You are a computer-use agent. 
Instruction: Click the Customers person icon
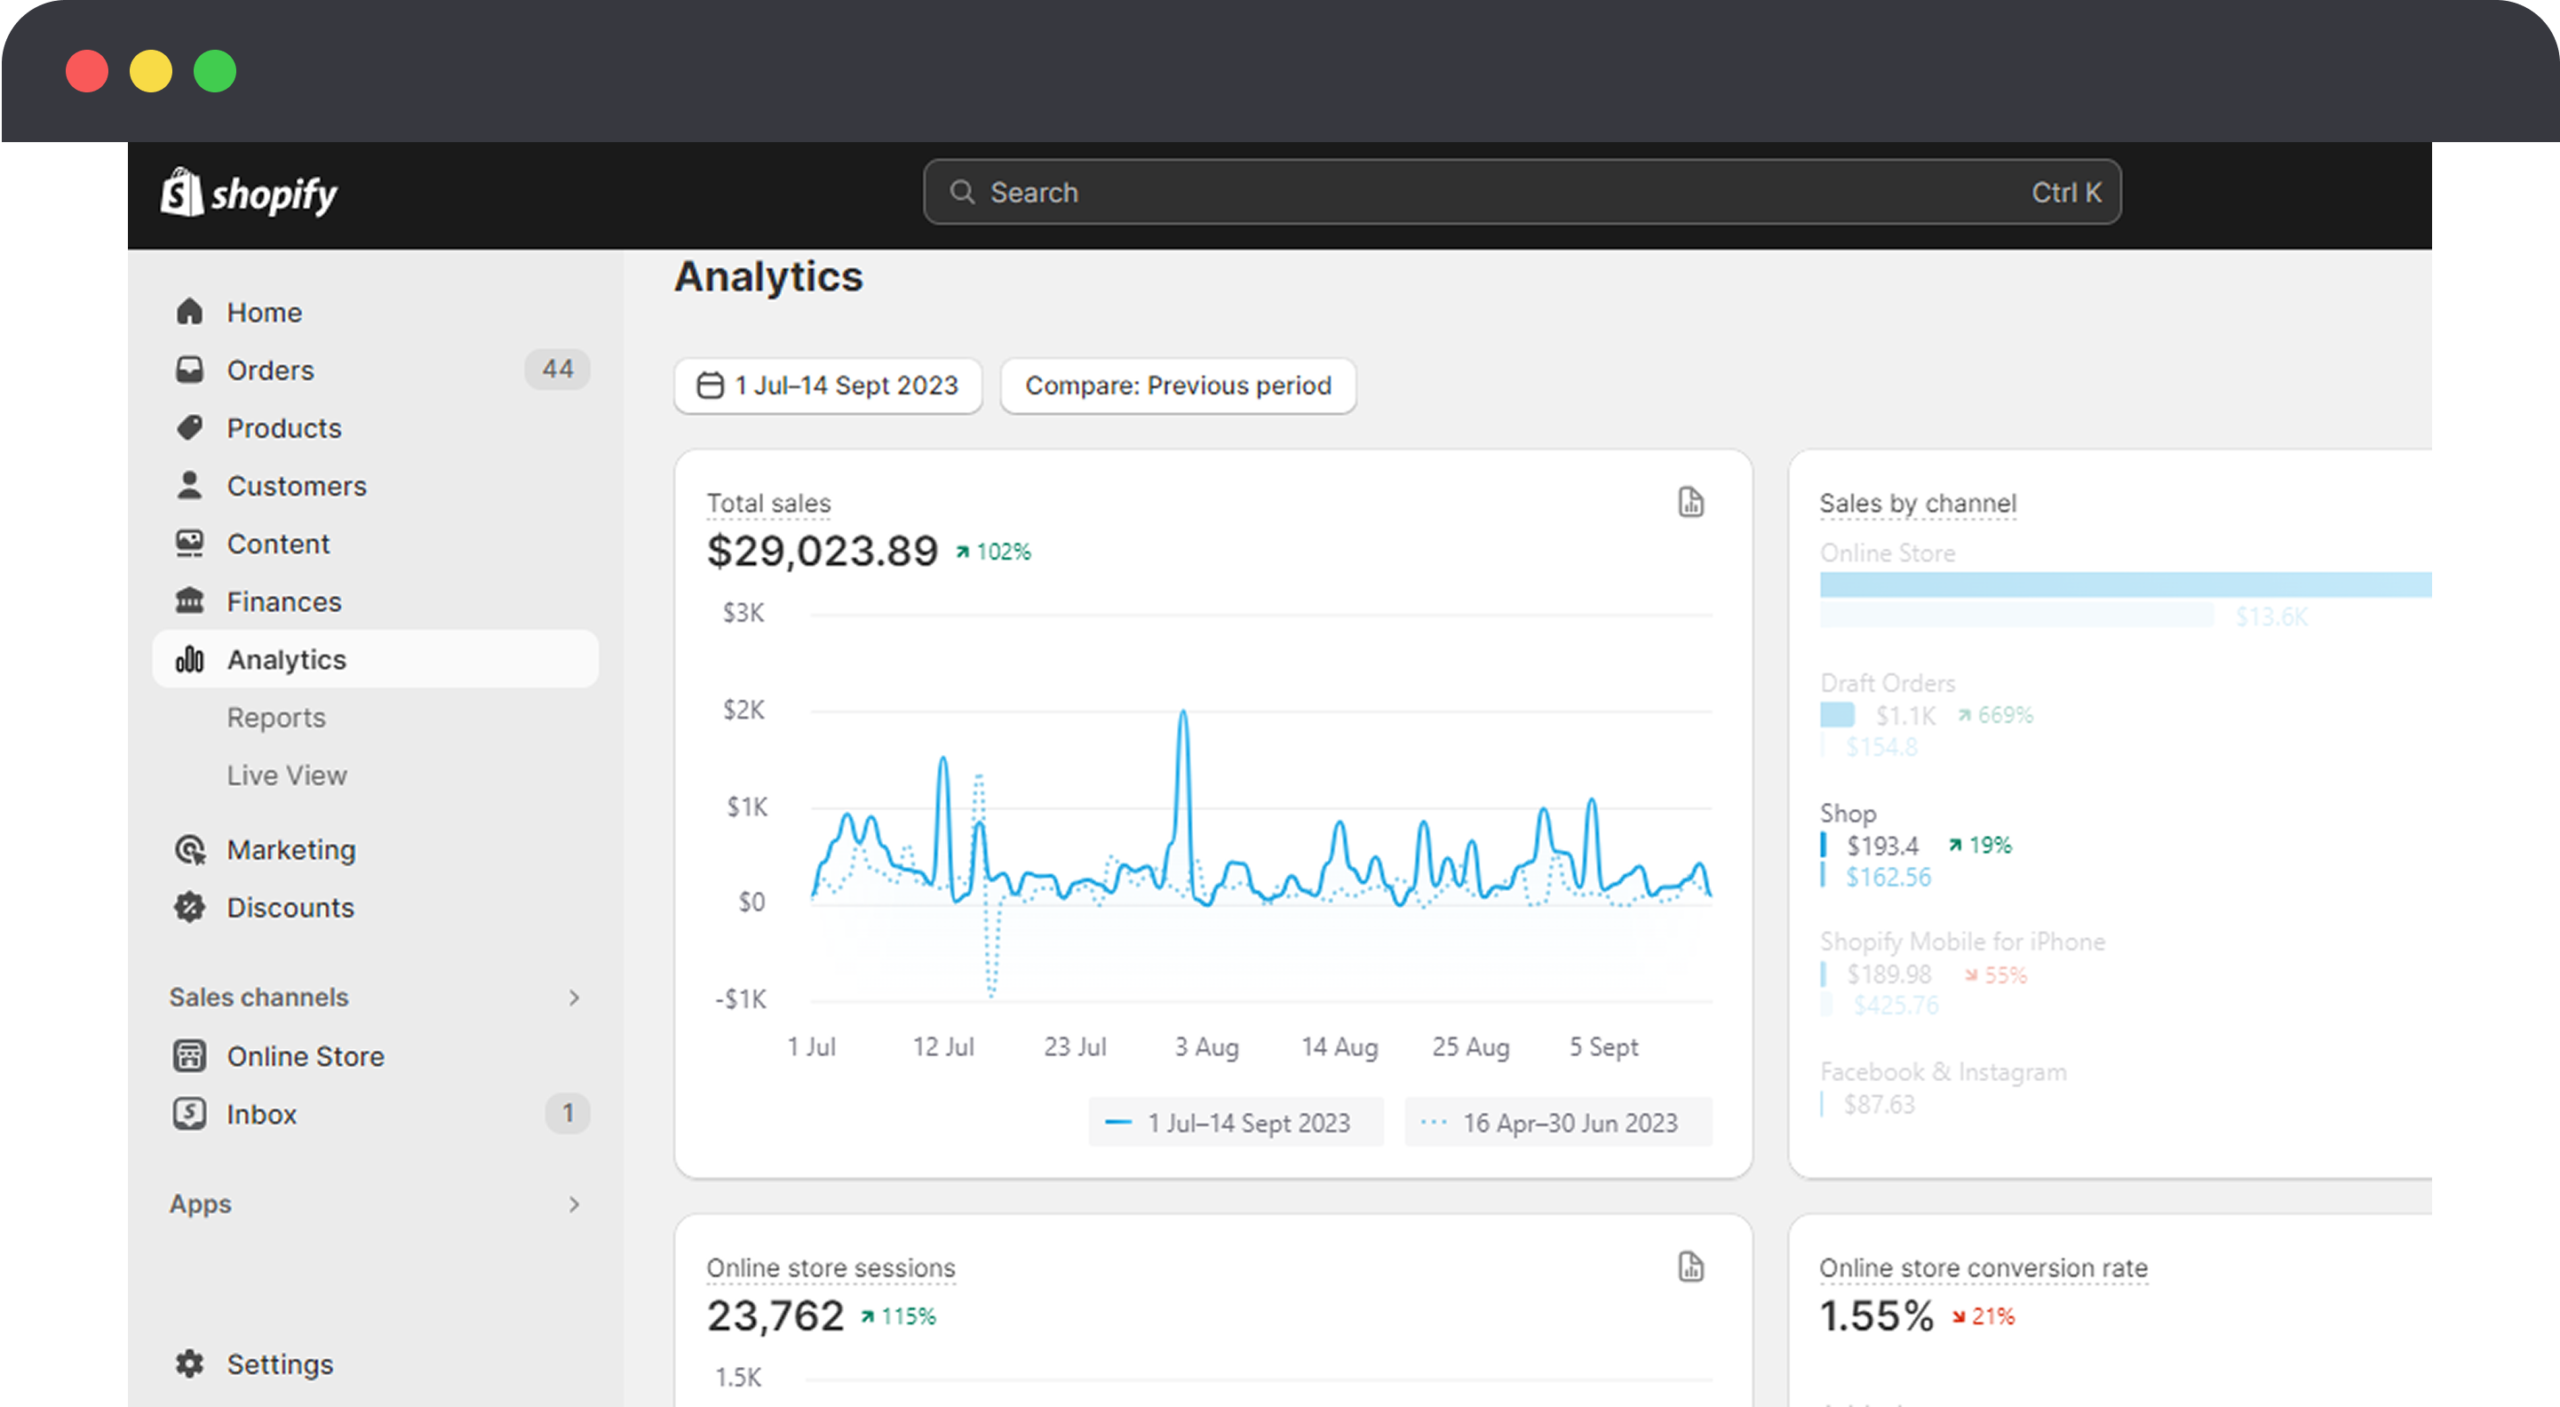click(189, 486)
